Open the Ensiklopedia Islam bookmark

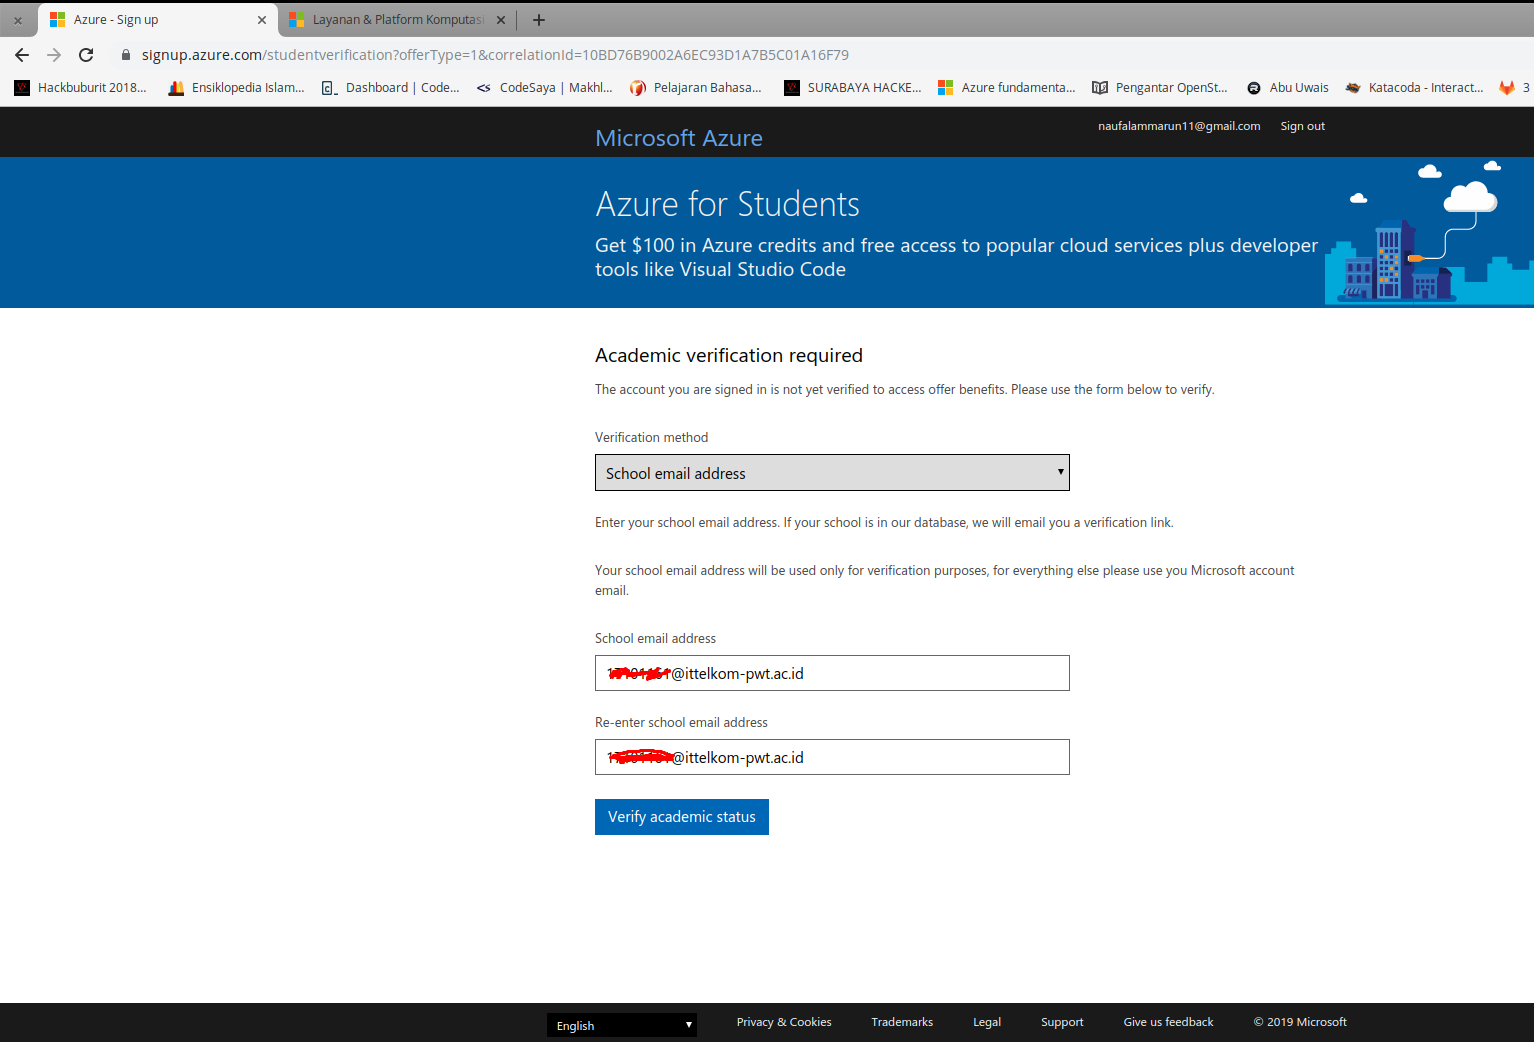[x=236, y=88]
